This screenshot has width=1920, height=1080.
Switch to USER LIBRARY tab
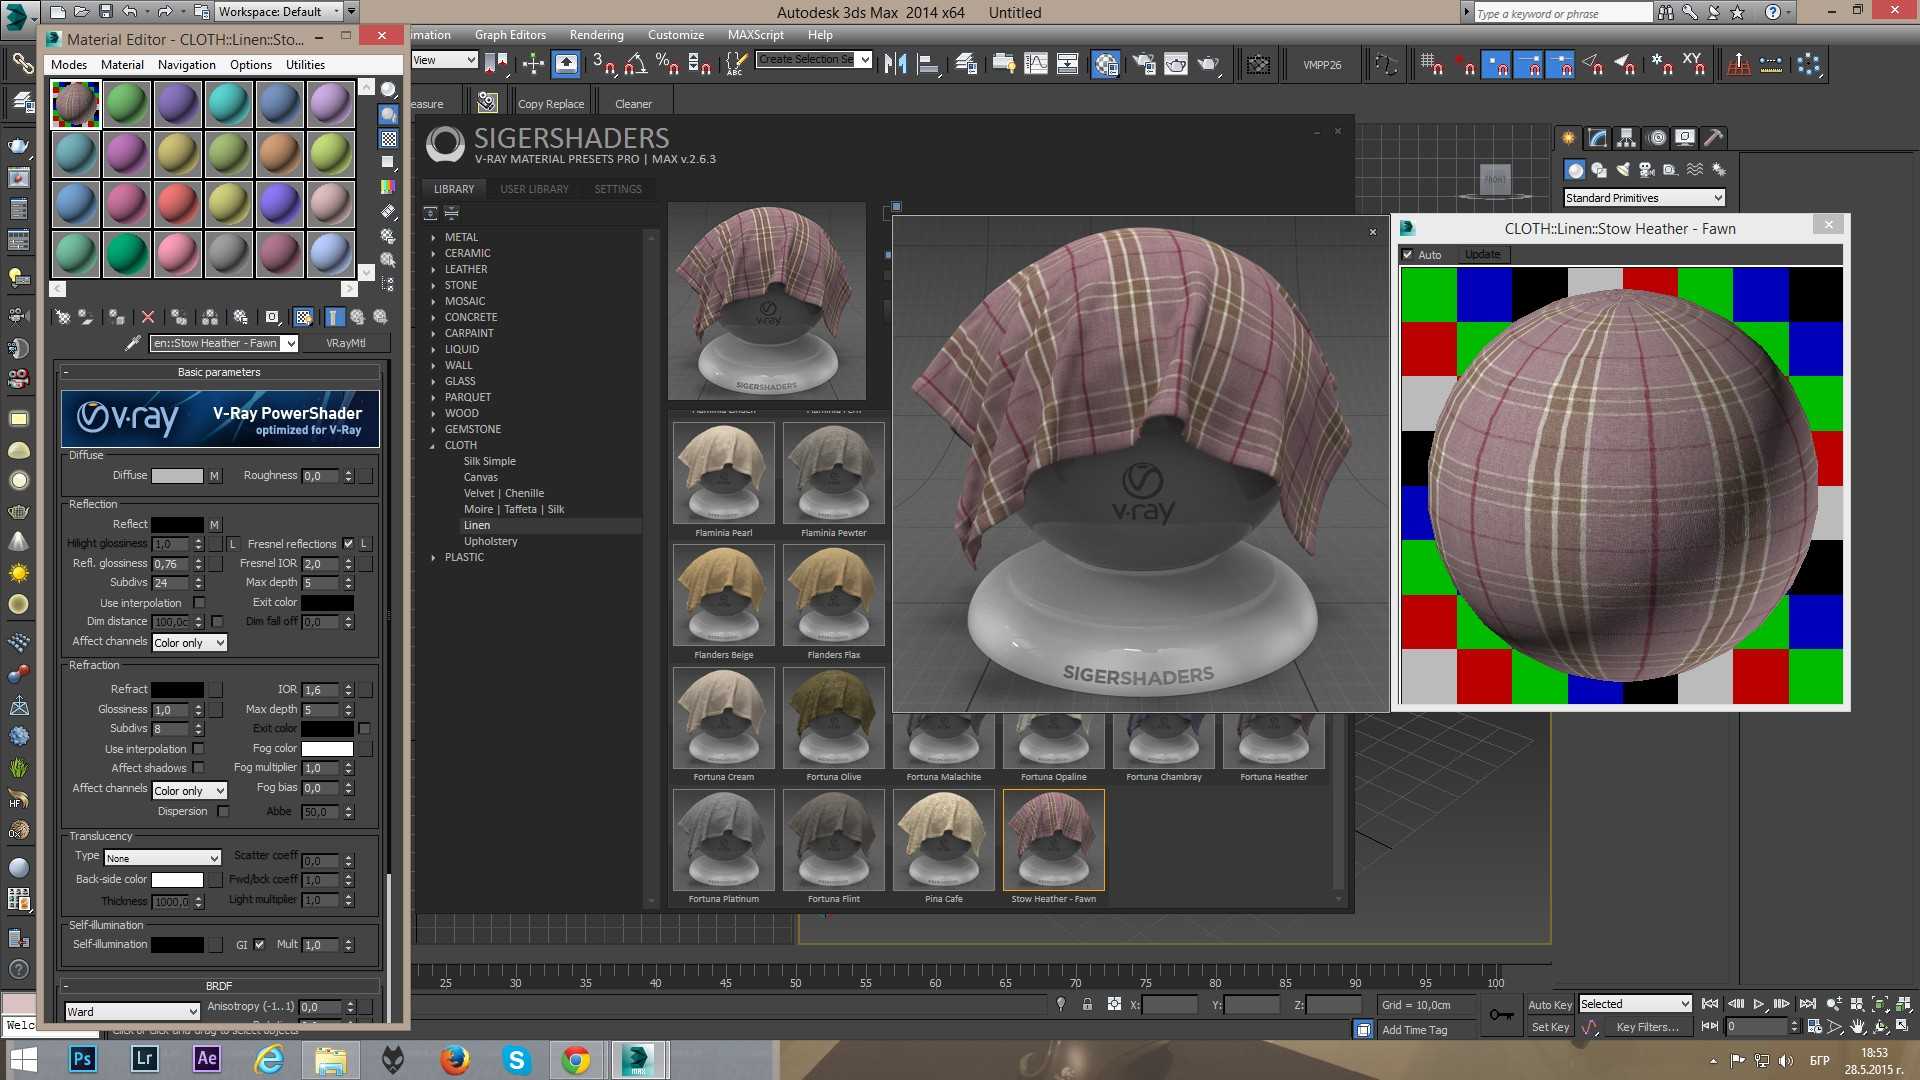point(534,189)
